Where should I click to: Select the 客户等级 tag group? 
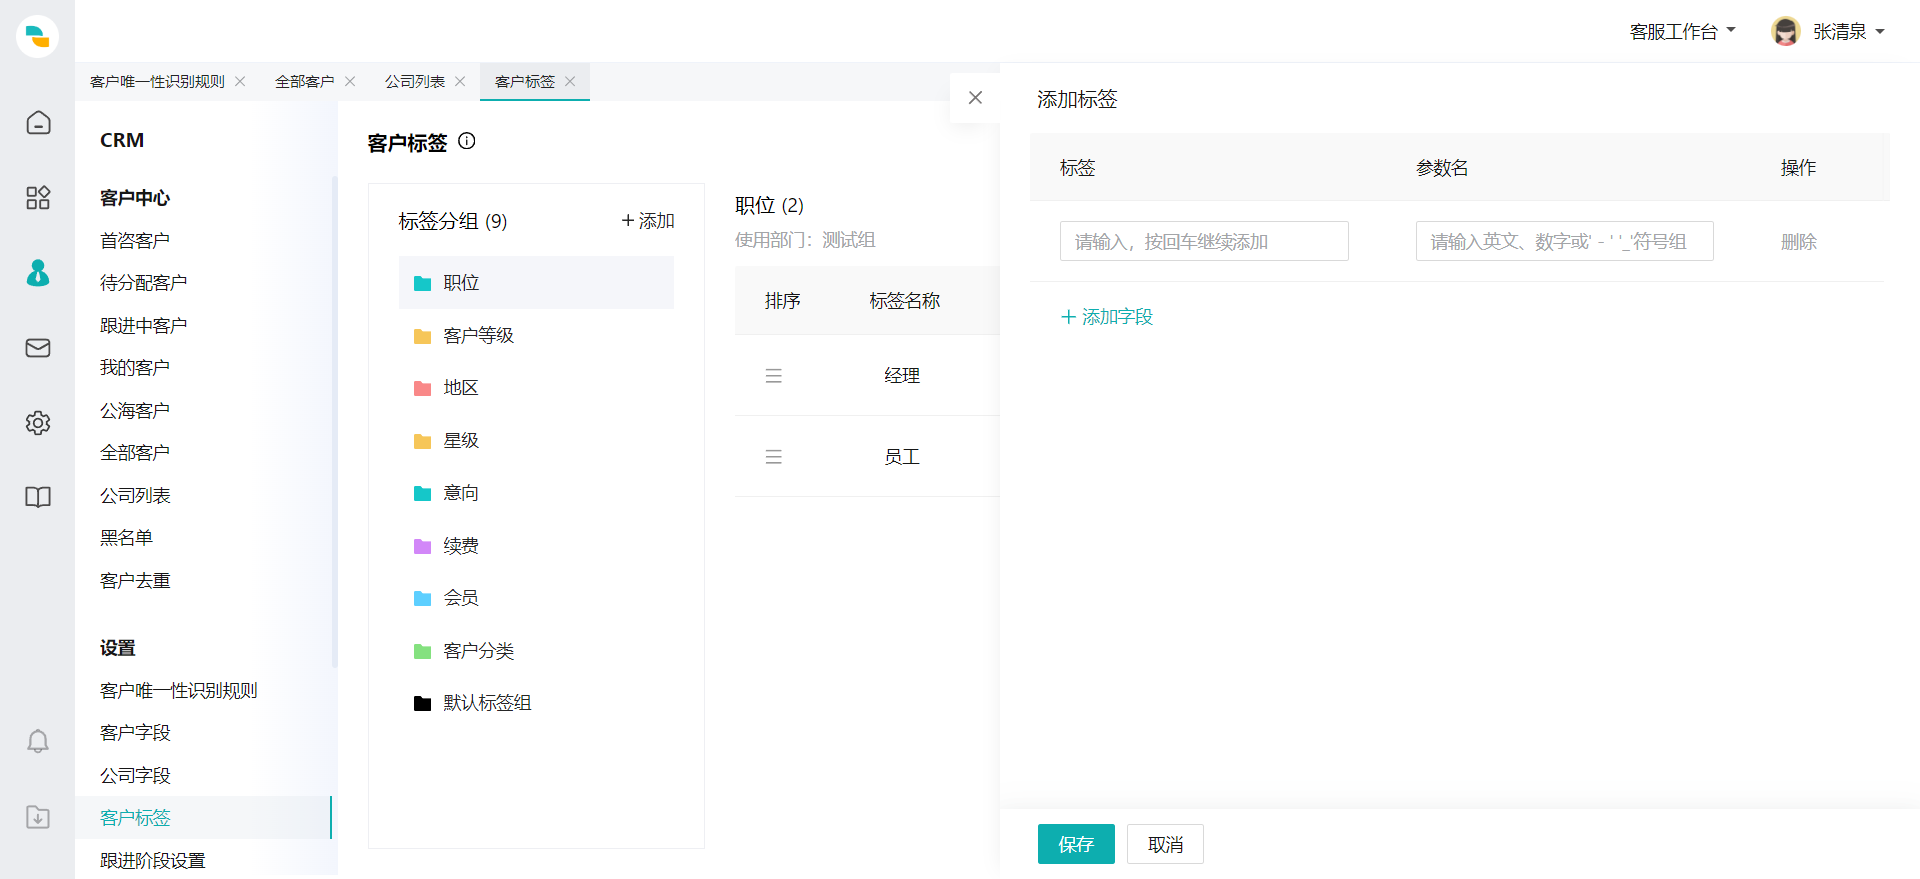[x=536, y=335]
